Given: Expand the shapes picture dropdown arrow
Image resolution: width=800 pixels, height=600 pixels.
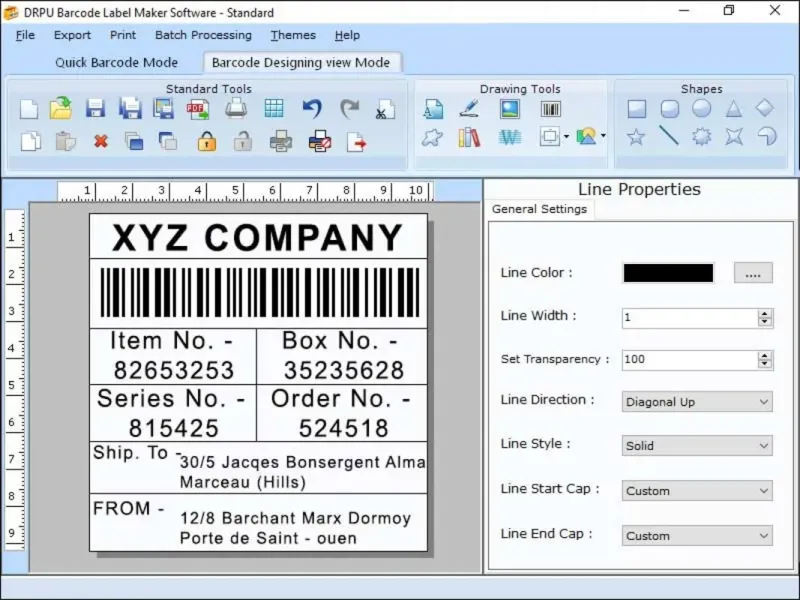Looking at the screenshot, I should click(603, 136).
